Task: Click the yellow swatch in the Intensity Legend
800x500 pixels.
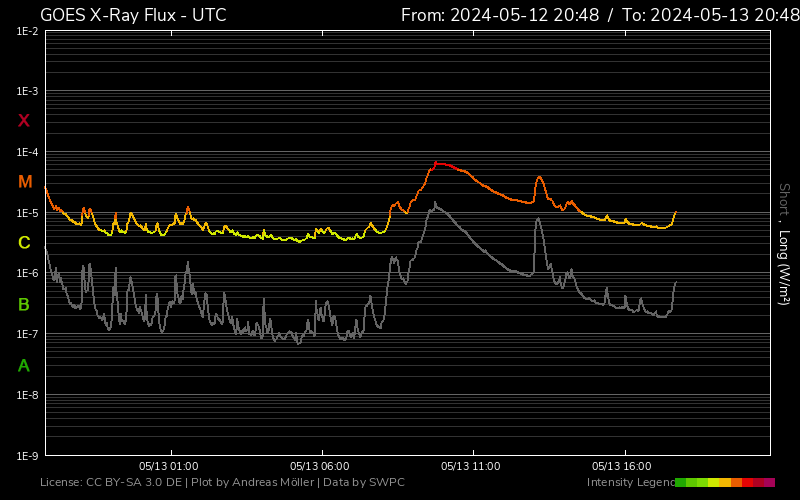Action: tap(713, 483)
